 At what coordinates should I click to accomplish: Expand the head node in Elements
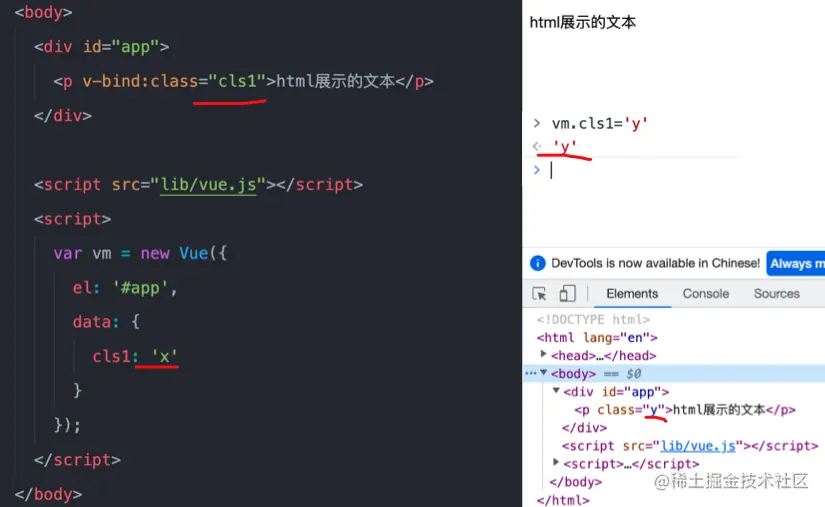point(544,354)
